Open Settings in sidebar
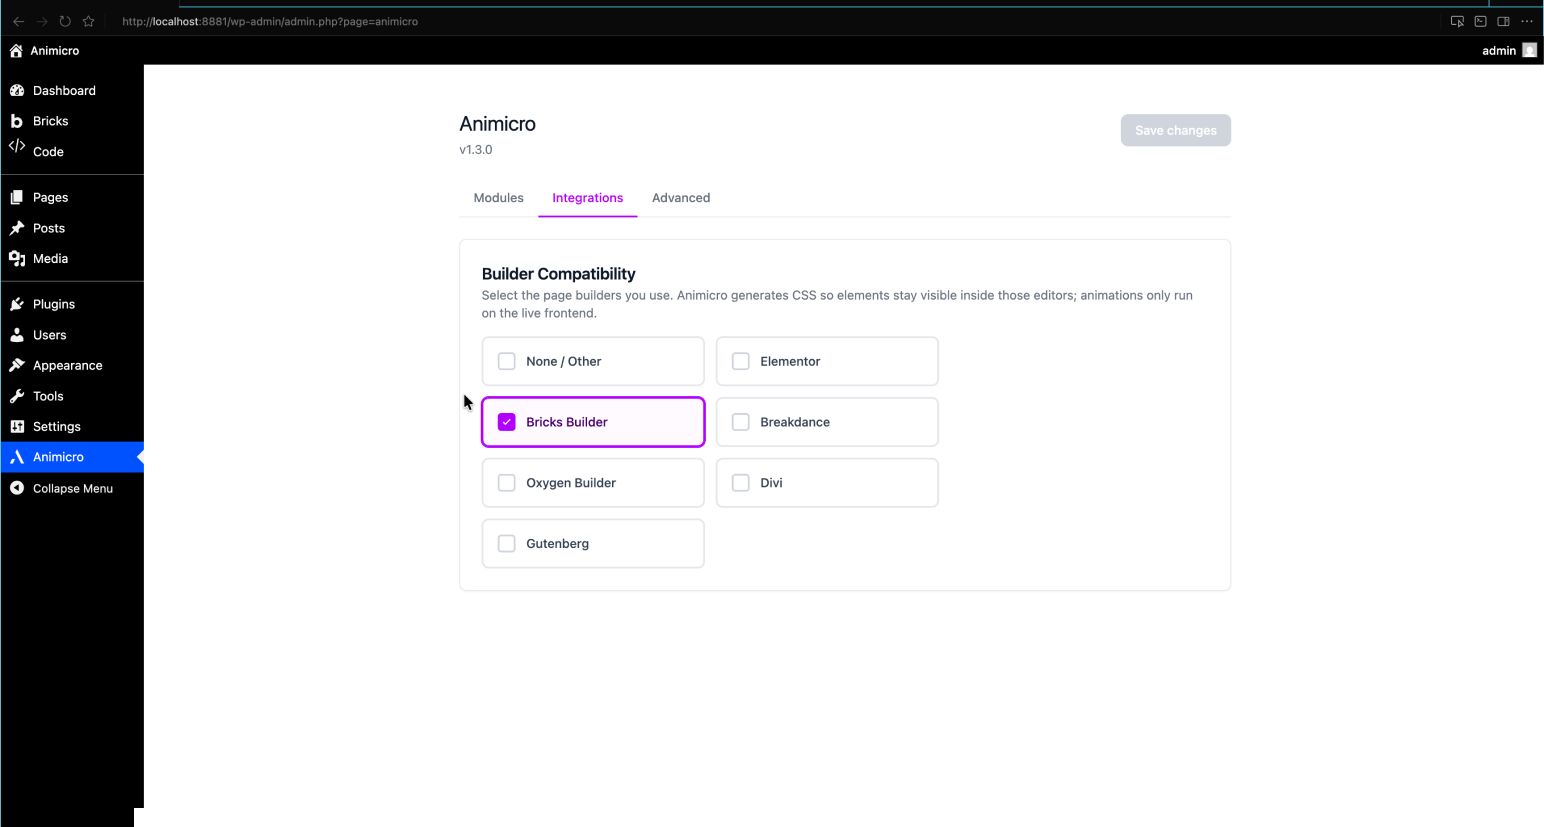Viewport: 1544px width, 827px height. point(72,426)
